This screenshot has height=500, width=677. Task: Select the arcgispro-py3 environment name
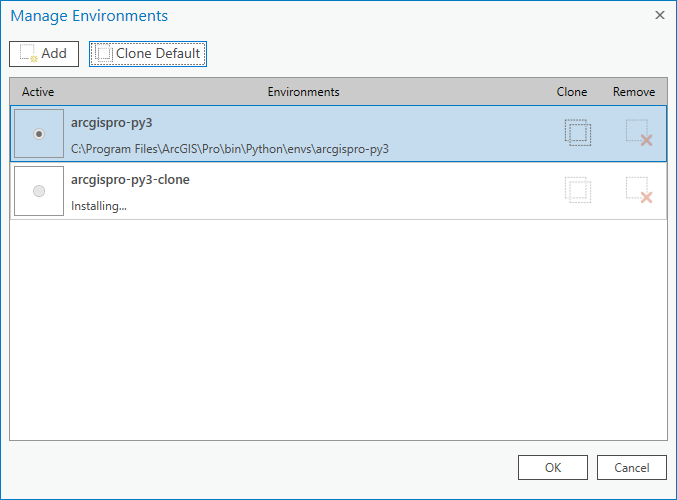(x=112, y=123)
